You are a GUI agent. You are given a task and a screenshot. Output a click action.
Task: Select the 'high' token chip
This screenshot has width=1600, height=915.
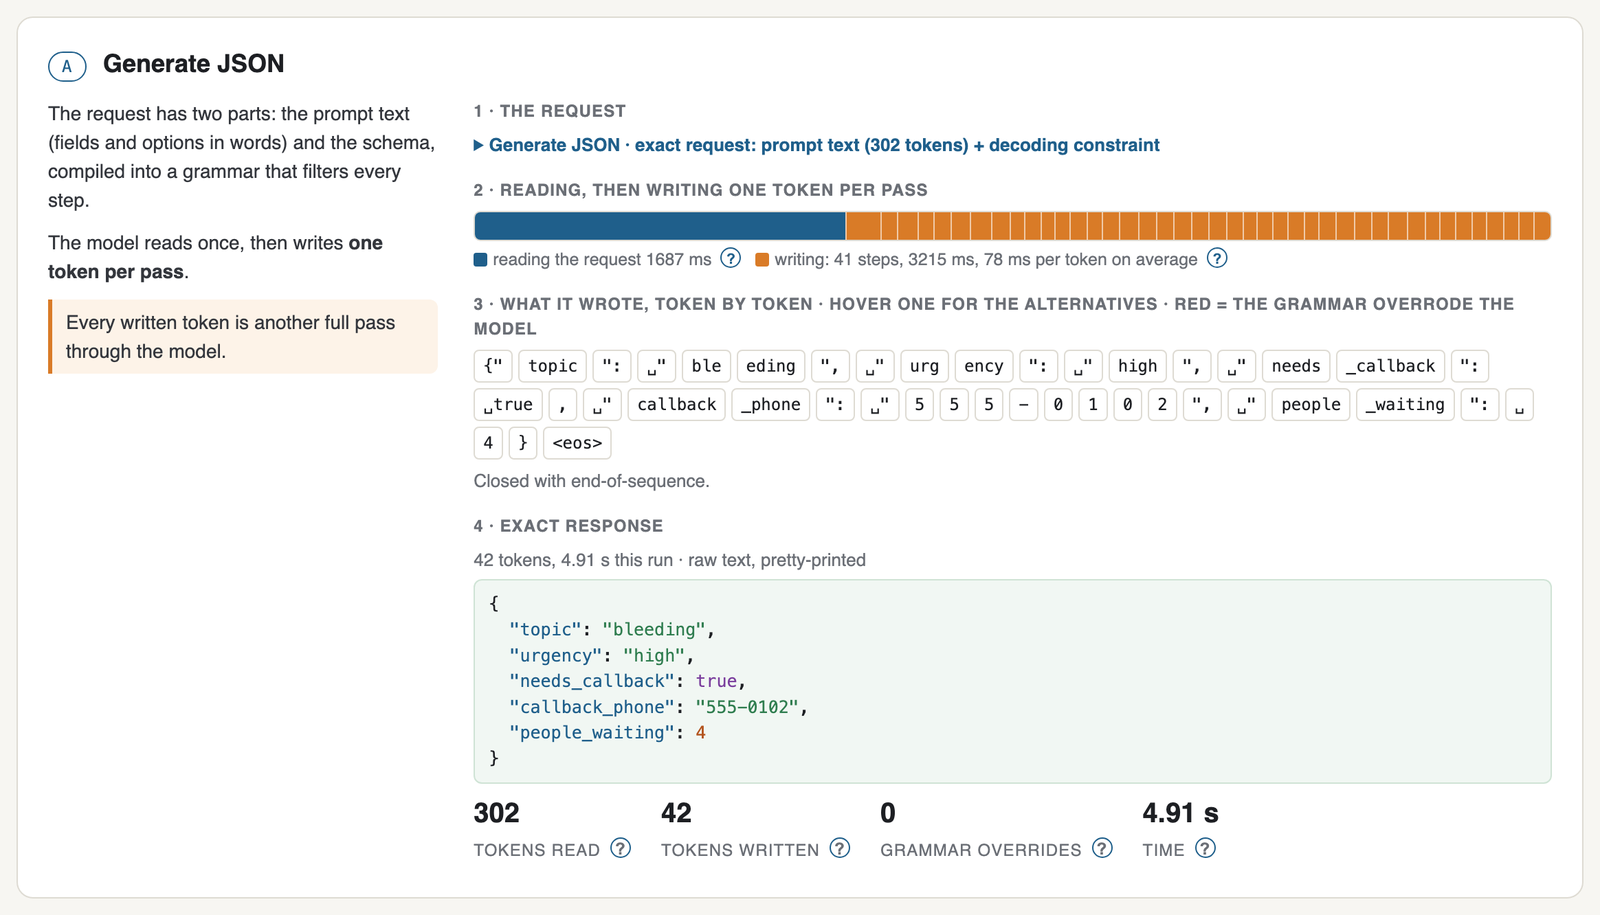[x=1137, y=366]
